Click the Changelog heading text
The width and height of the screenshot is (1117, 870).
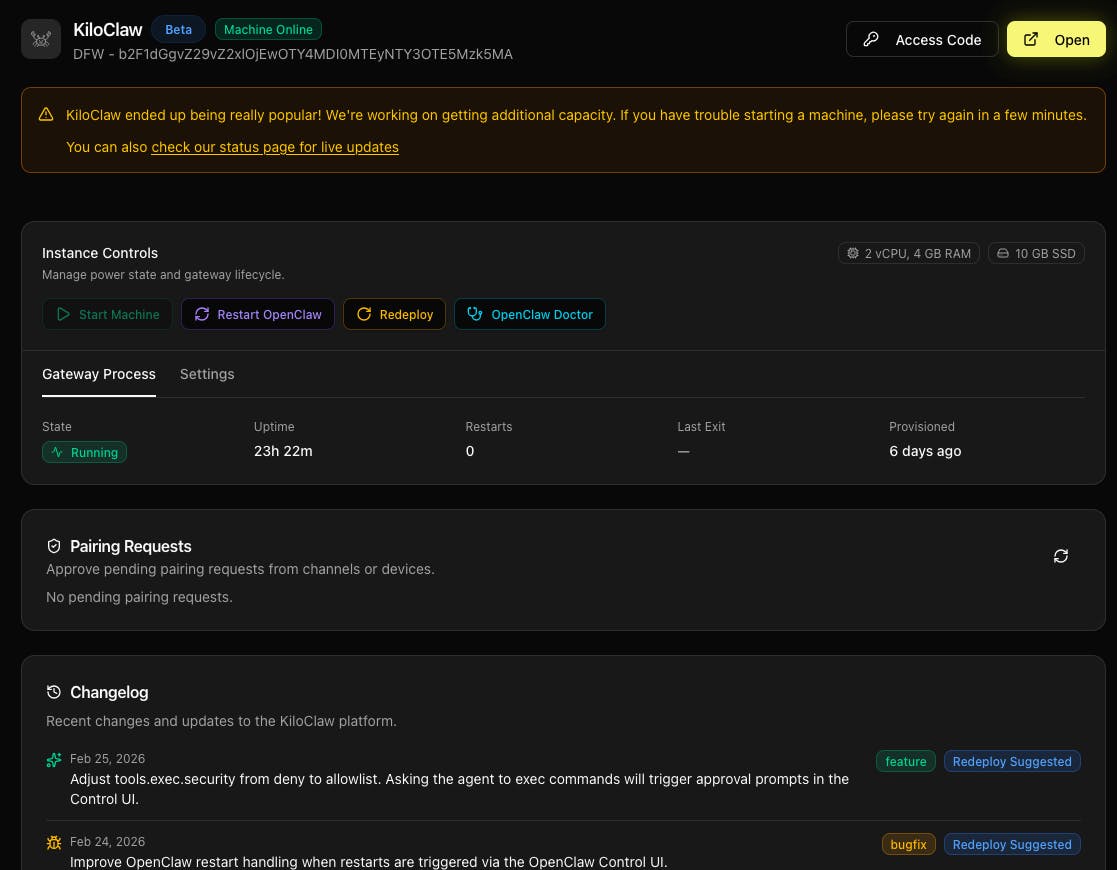[109, 693]
